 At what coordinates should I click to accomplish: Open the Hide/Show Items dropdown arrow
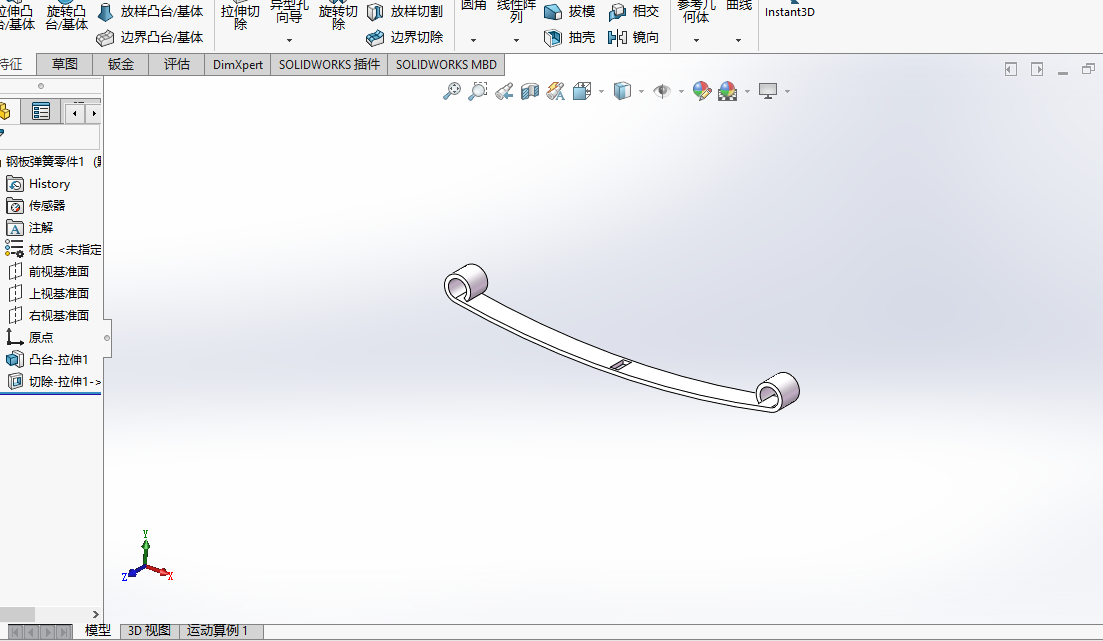click(x=681, y=91)
